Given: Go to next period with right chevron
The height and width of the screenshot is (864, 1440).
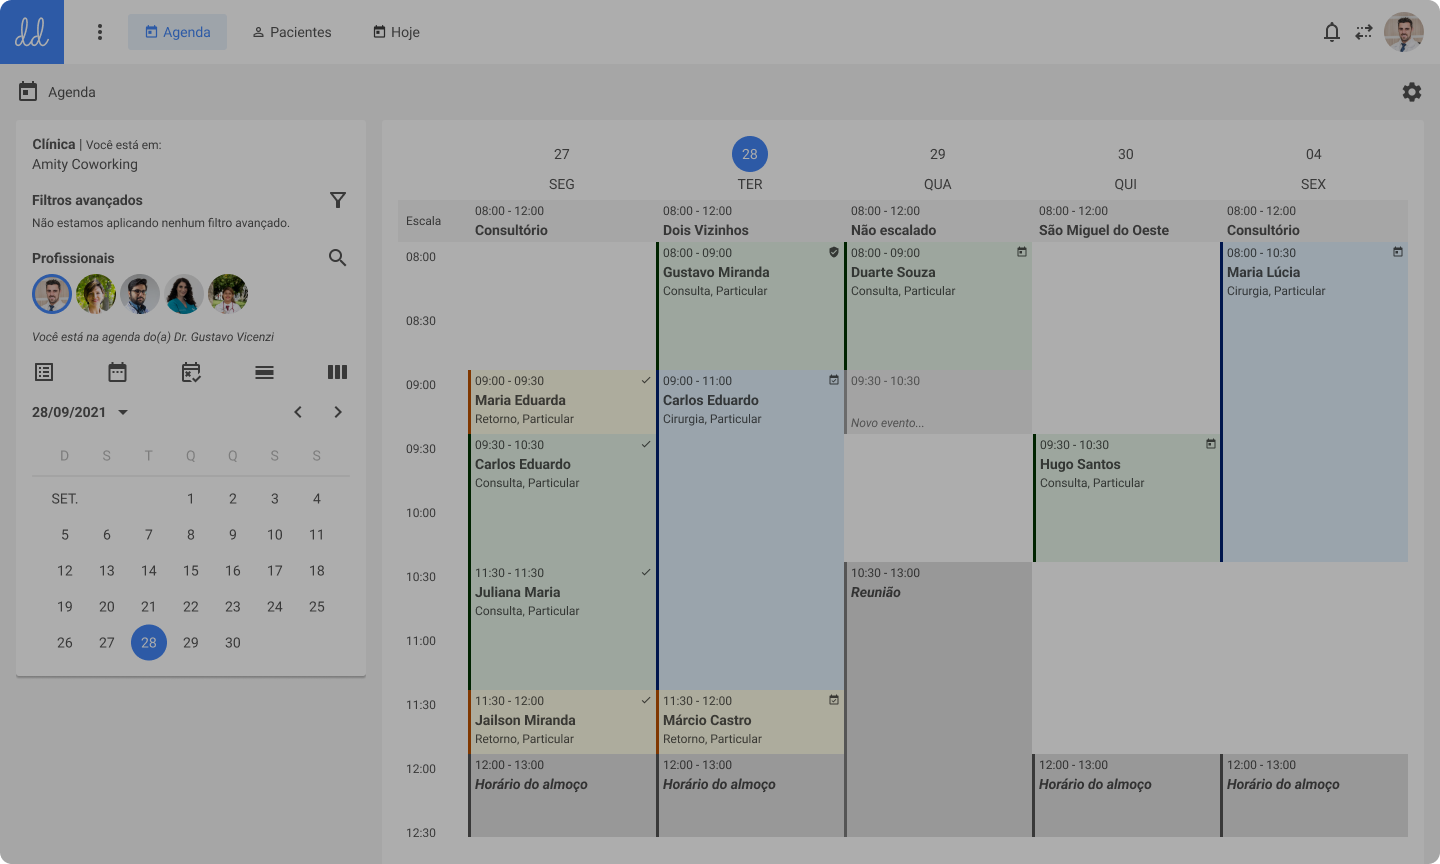Looking at the screenshot, I should 337,411.
